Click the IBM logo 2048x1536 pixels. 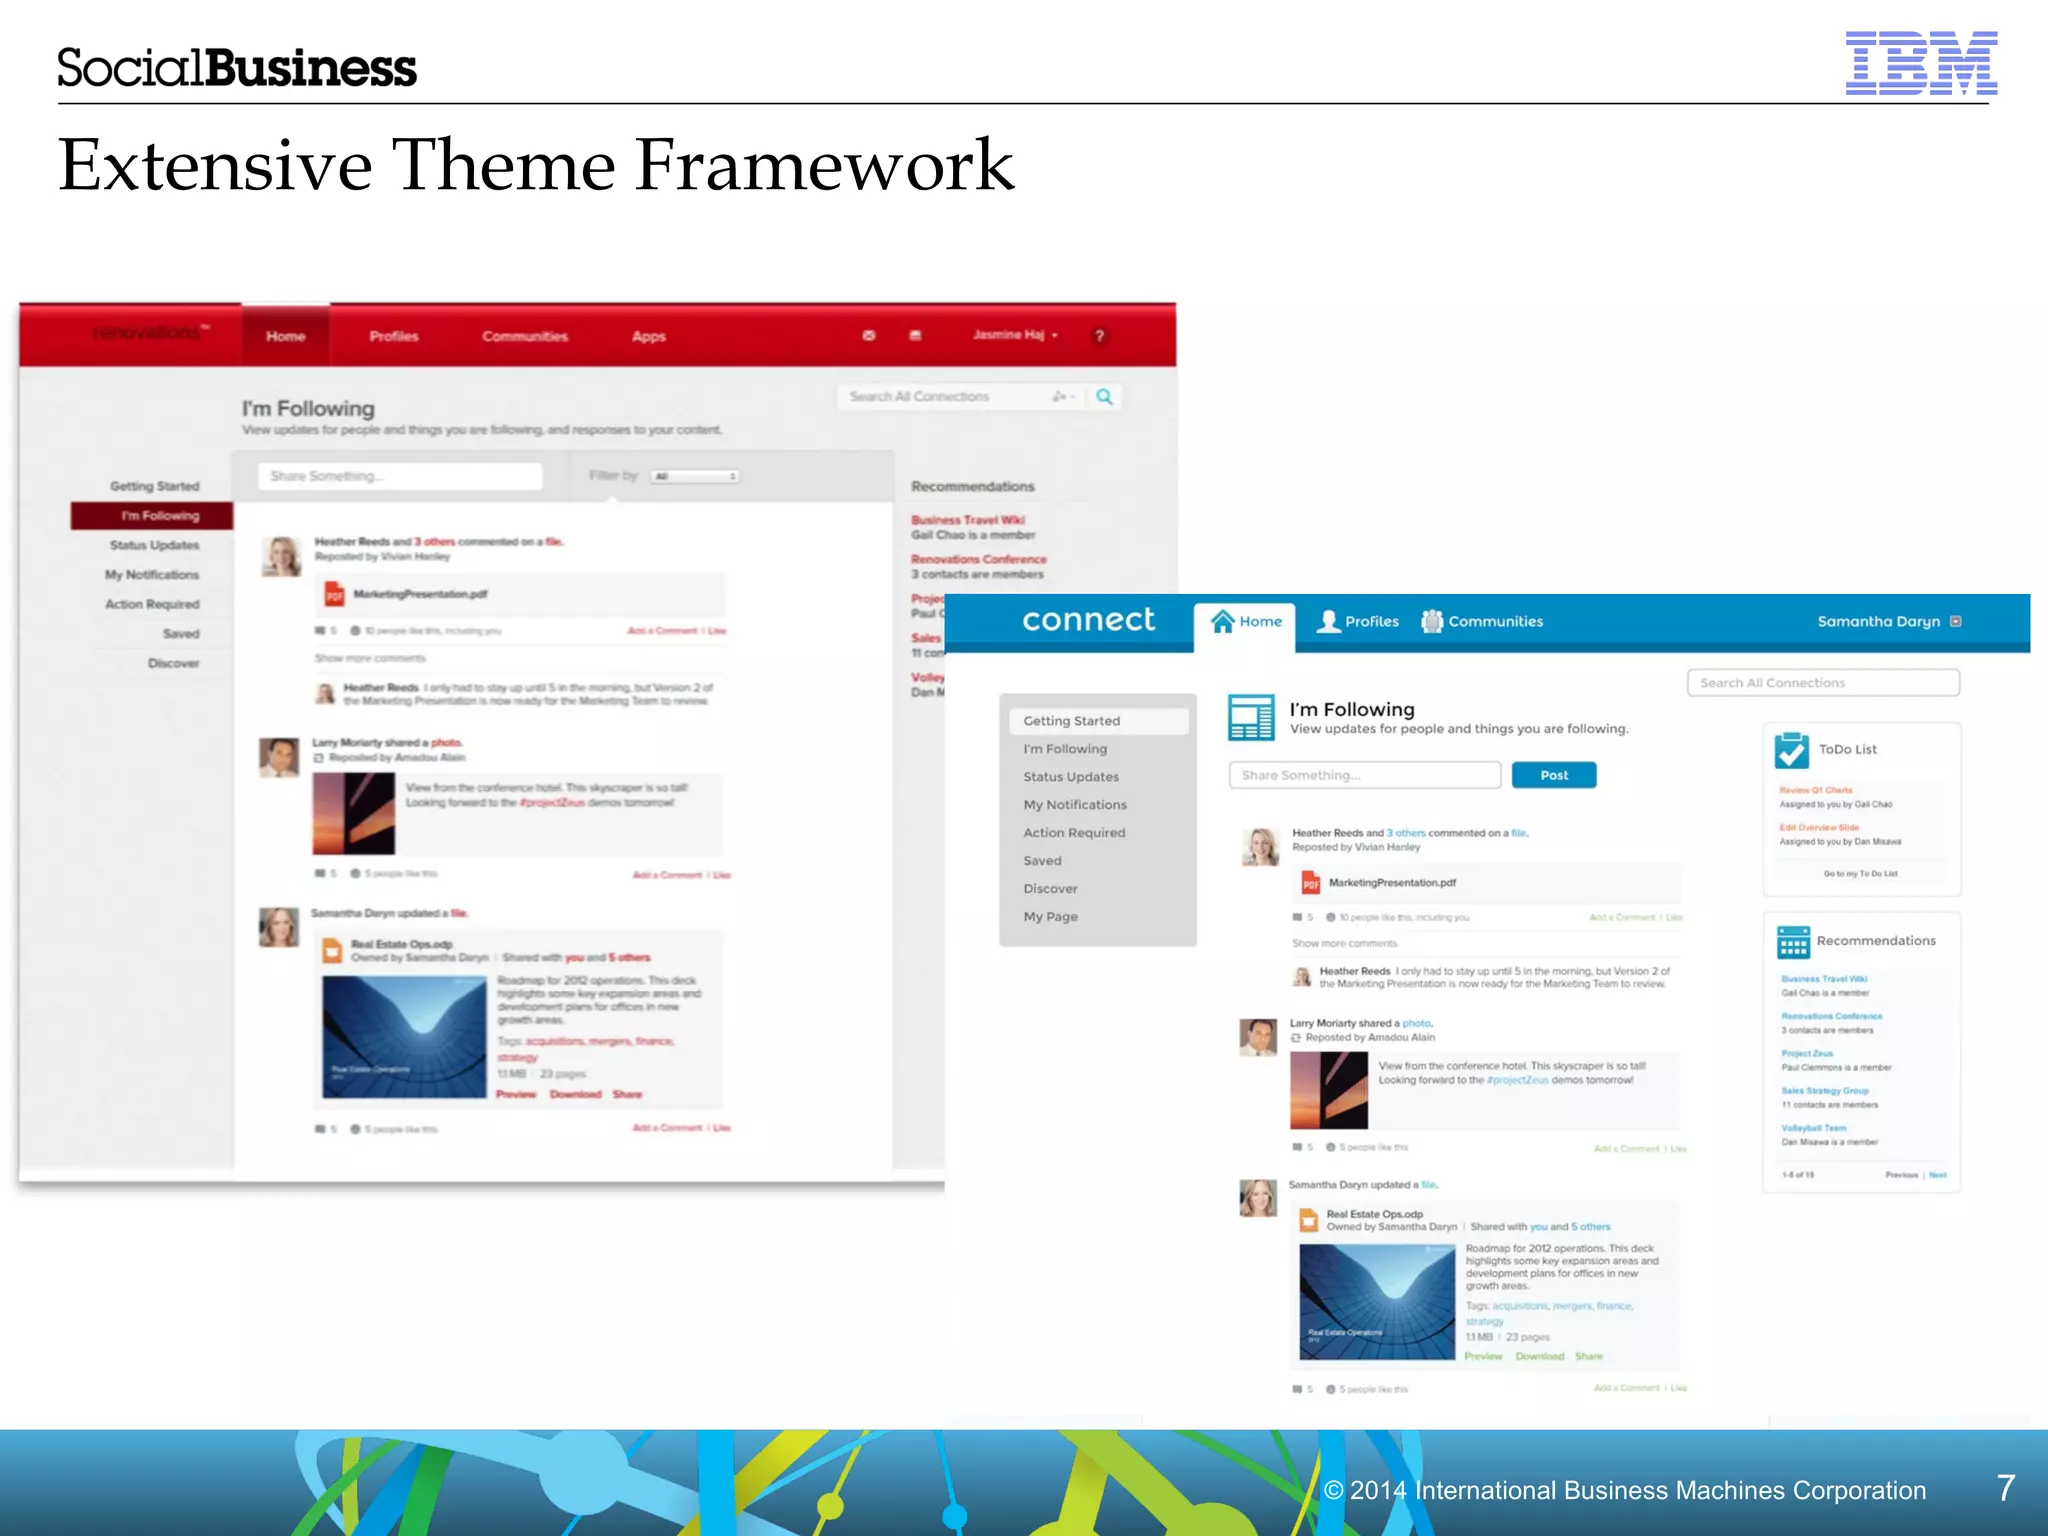(x=1921, y=63)
